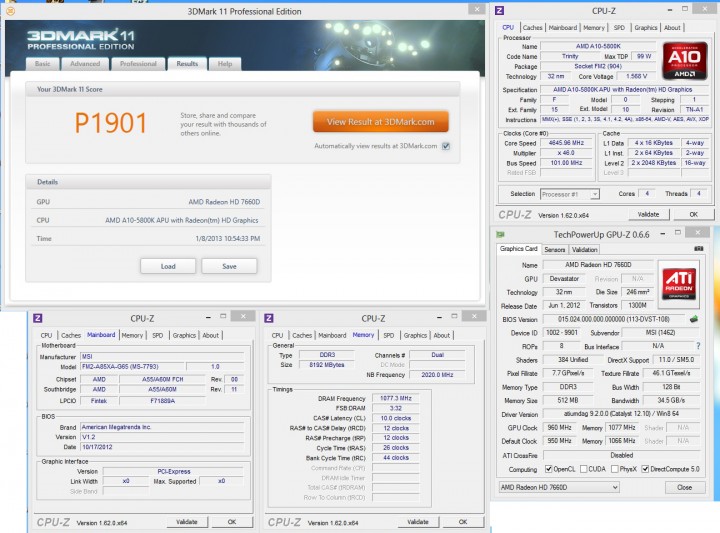
Task: Click OK in CPU-Z Mainboard window
Action: coord(232,522)
